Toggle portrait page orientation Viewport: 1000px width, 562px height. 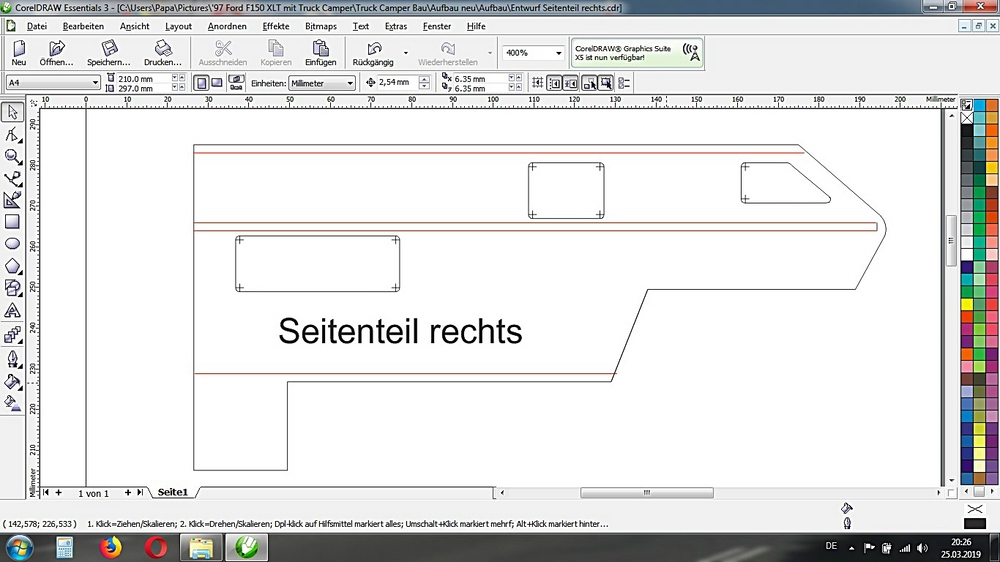tap(201, 83)
